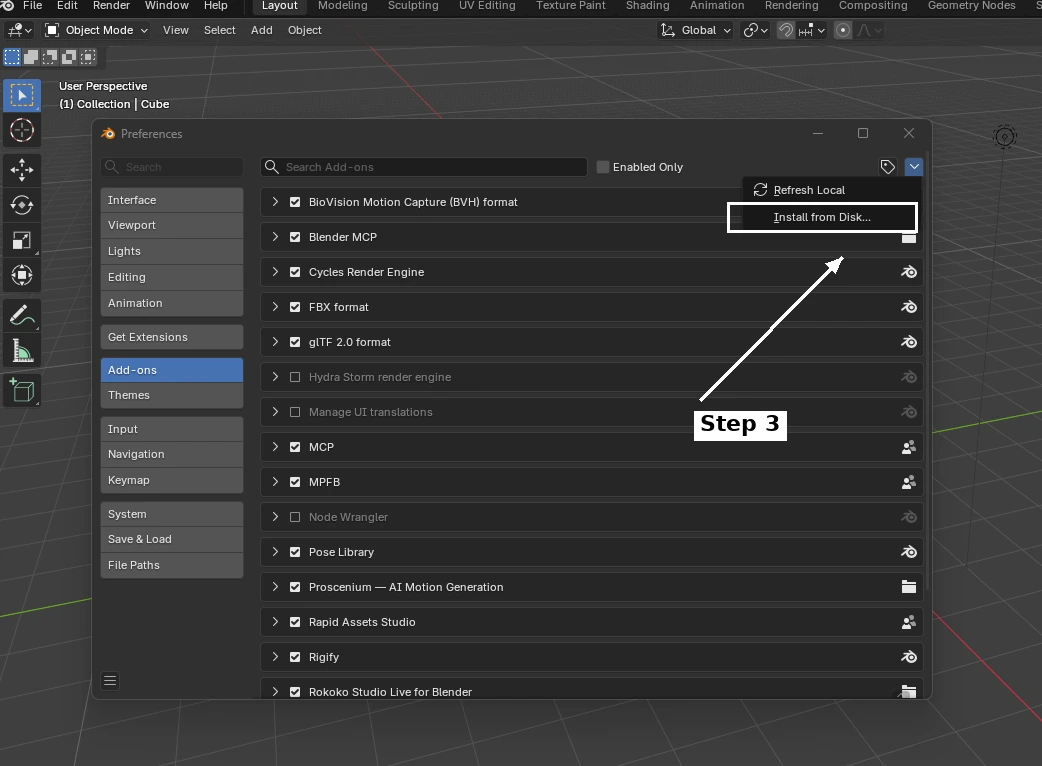Open the Save & Load section
The width and height of the screenshot is (1042, 766).
(172, 539)
